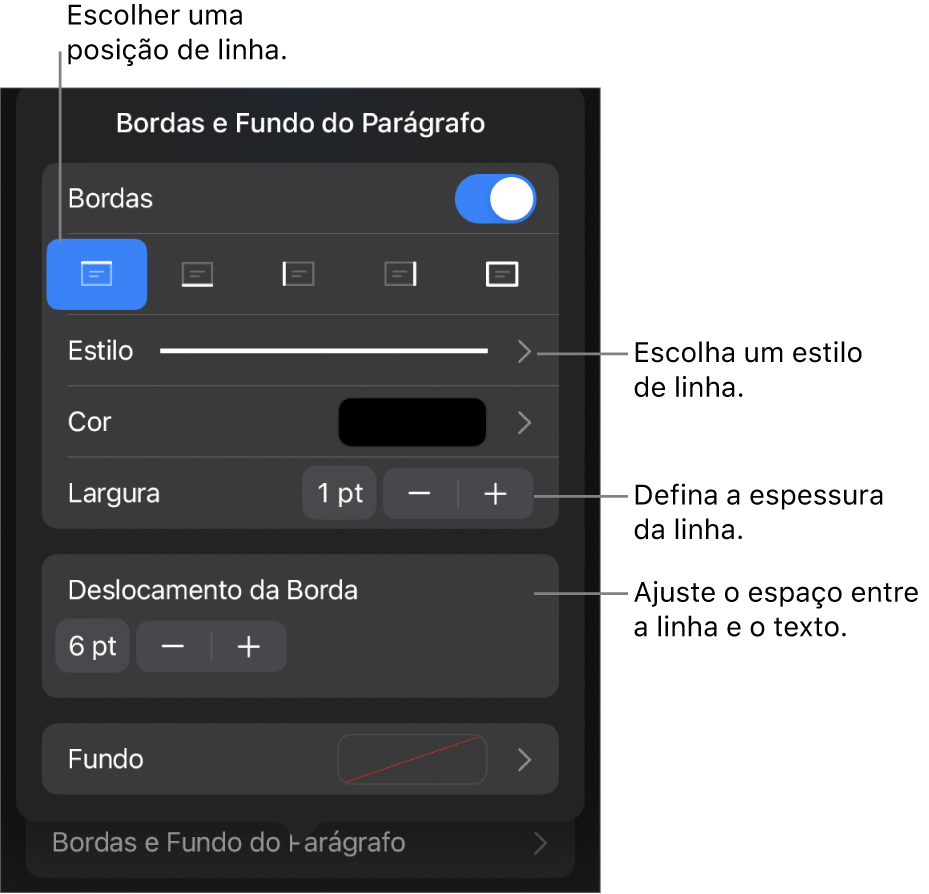Open the underlying Bordas e Fundo do Parágrafo row chevron
This screenshot has height=894, width=929.
tap(539, 843)
